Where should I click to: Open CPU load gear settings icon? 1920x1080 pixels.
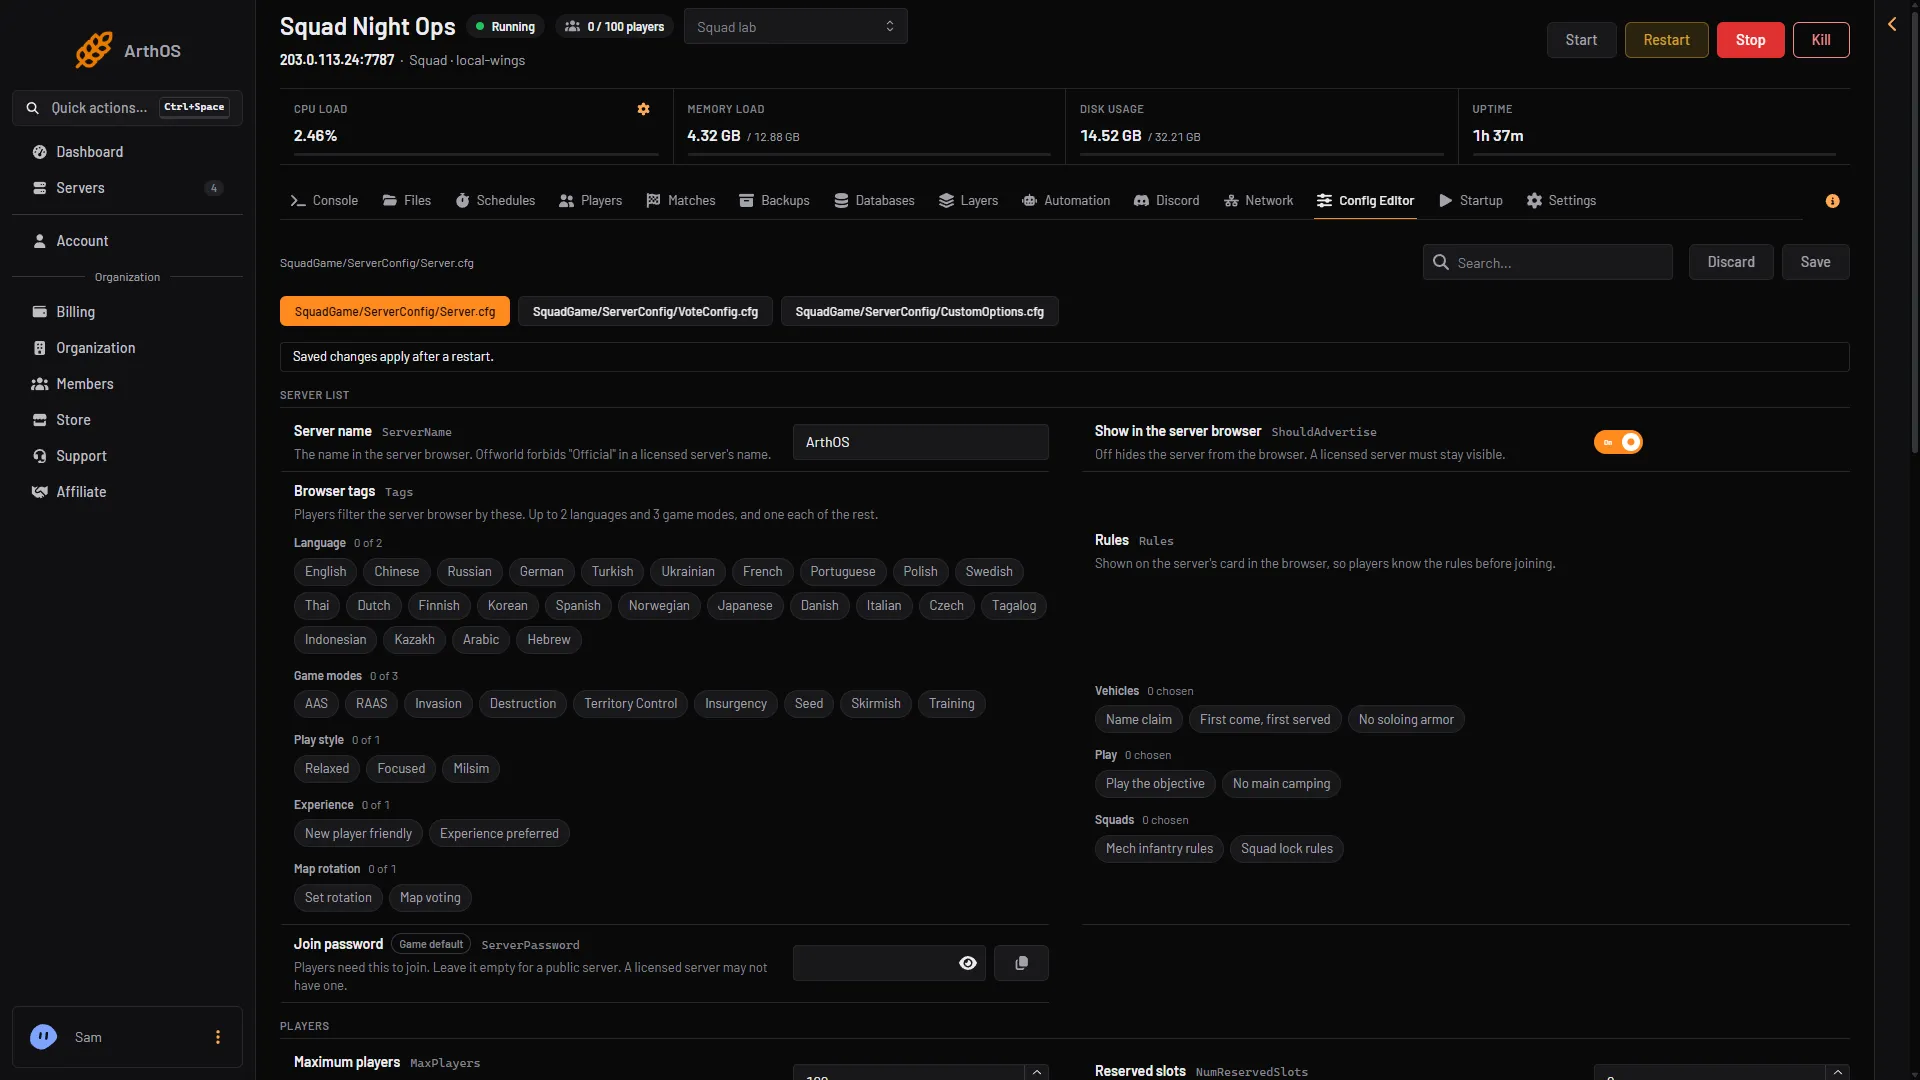pos(644,109)
